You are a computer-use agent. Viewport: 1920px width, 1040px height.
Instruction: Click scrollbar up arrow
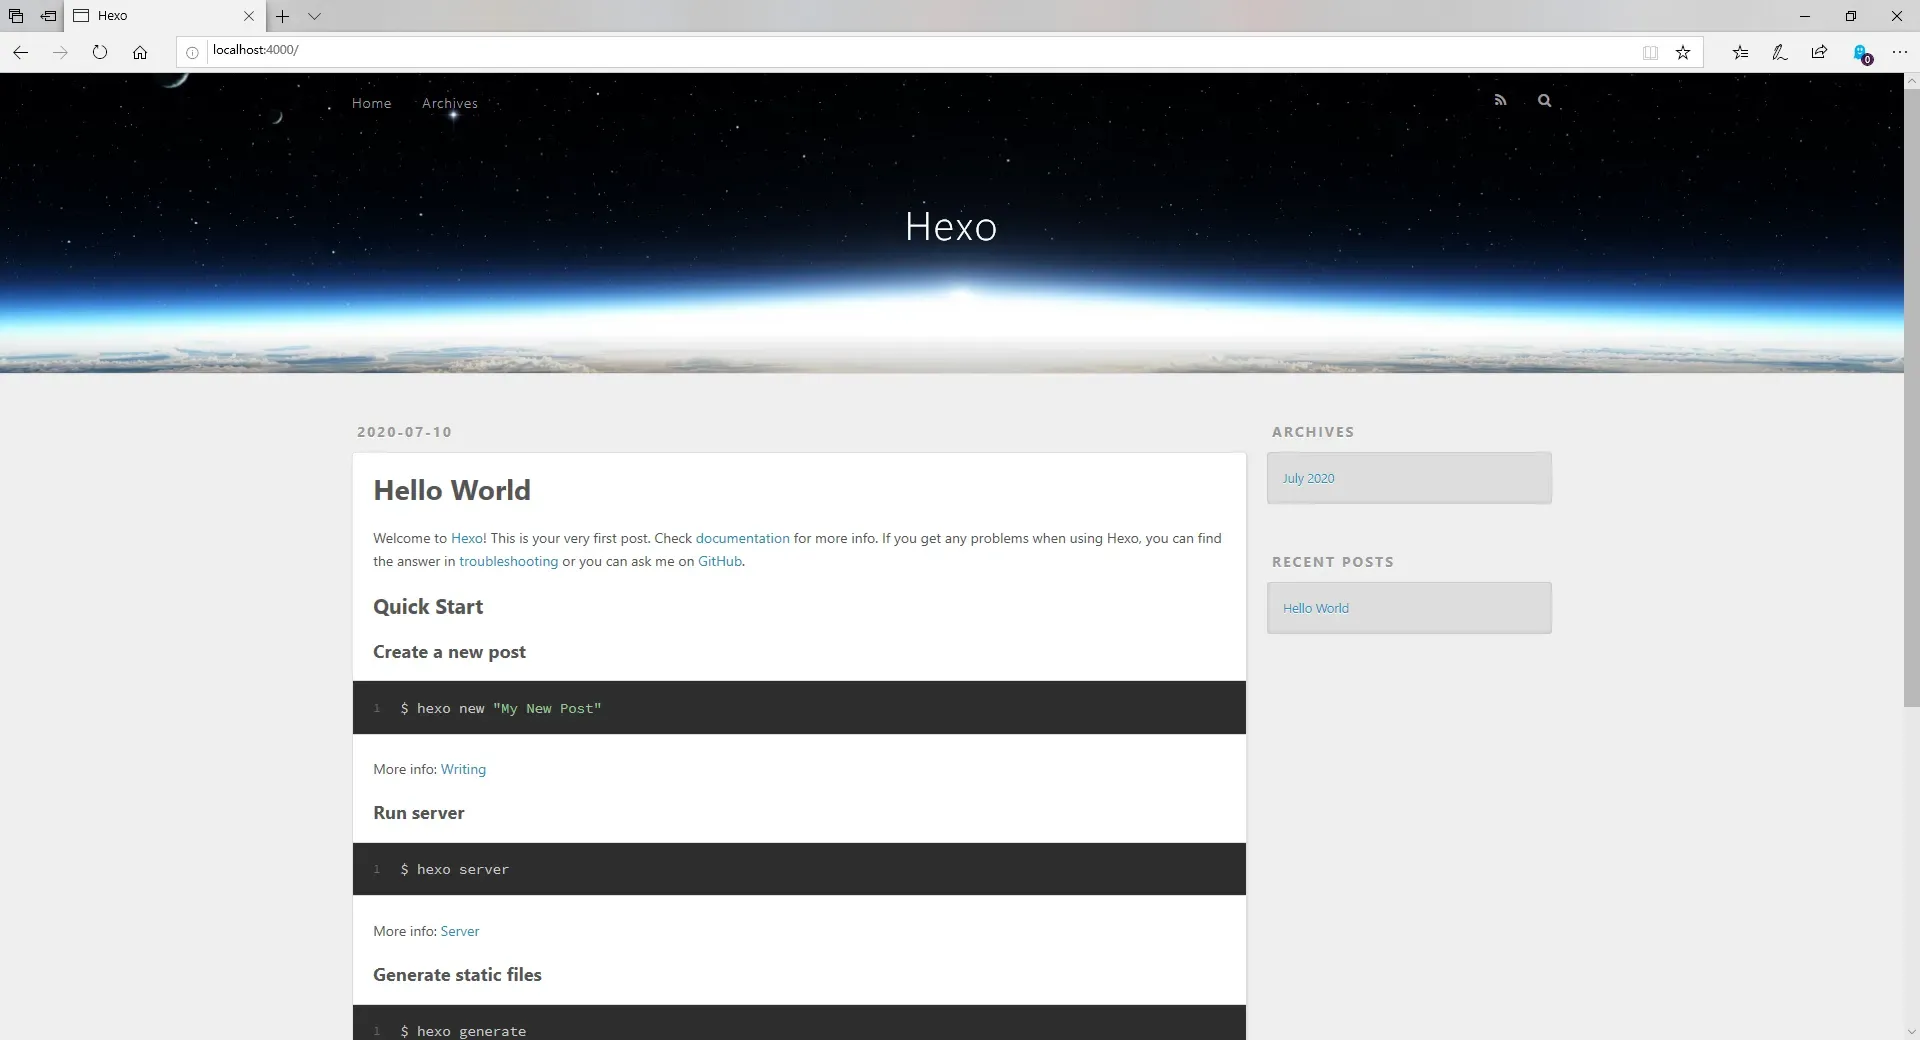click(x=1911, y=80)
